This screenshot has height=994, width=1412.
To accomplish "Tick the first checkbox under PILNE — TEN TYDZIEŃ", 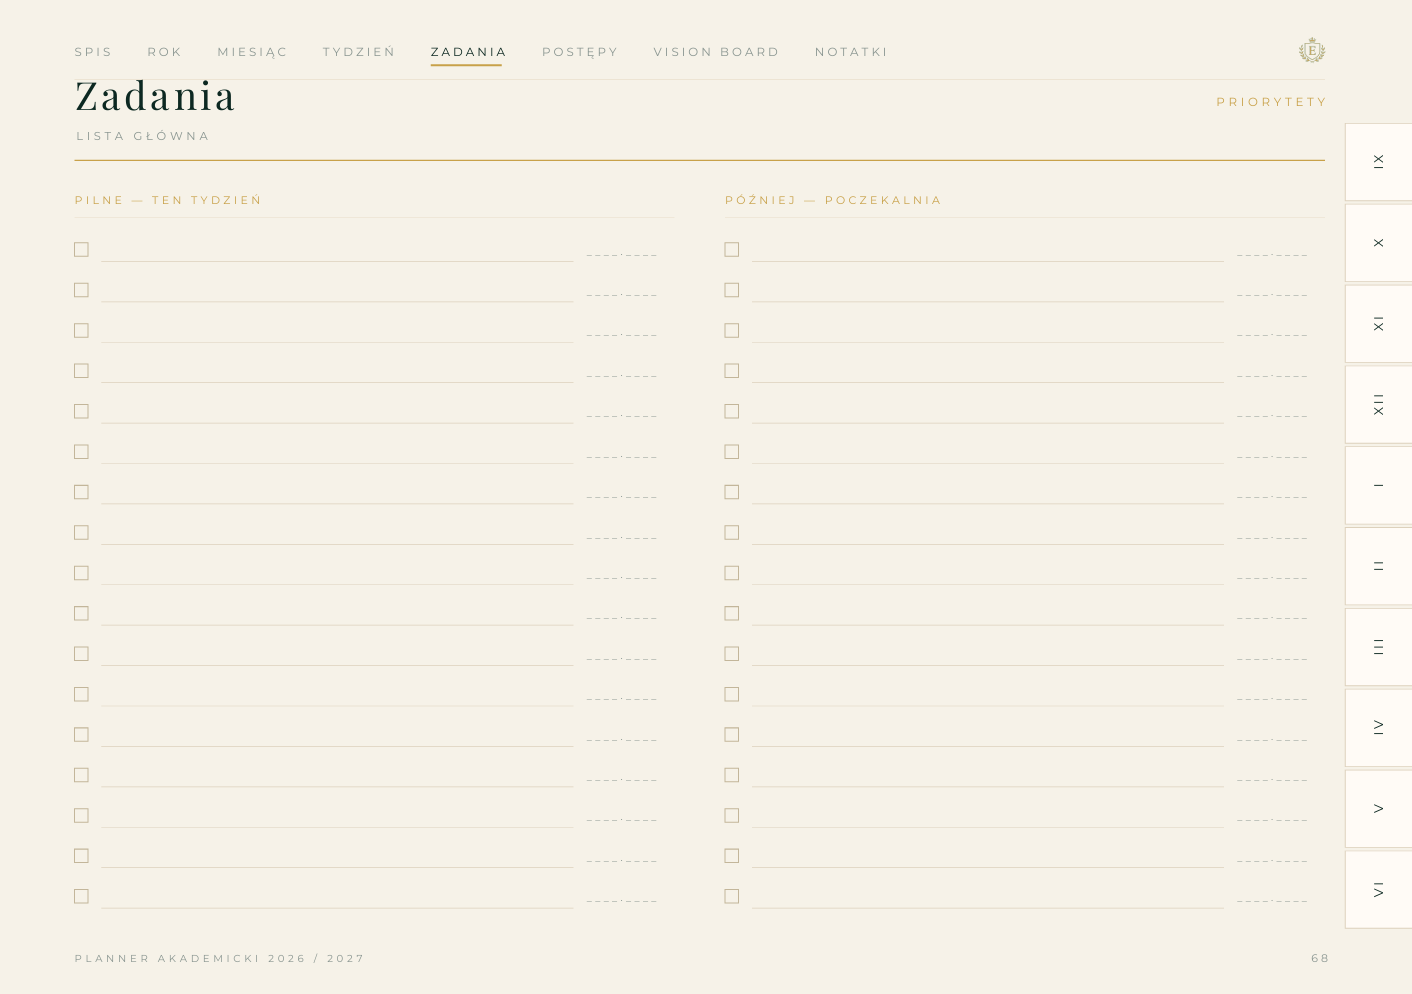I will pyautogui.click(x=81, y=249).
